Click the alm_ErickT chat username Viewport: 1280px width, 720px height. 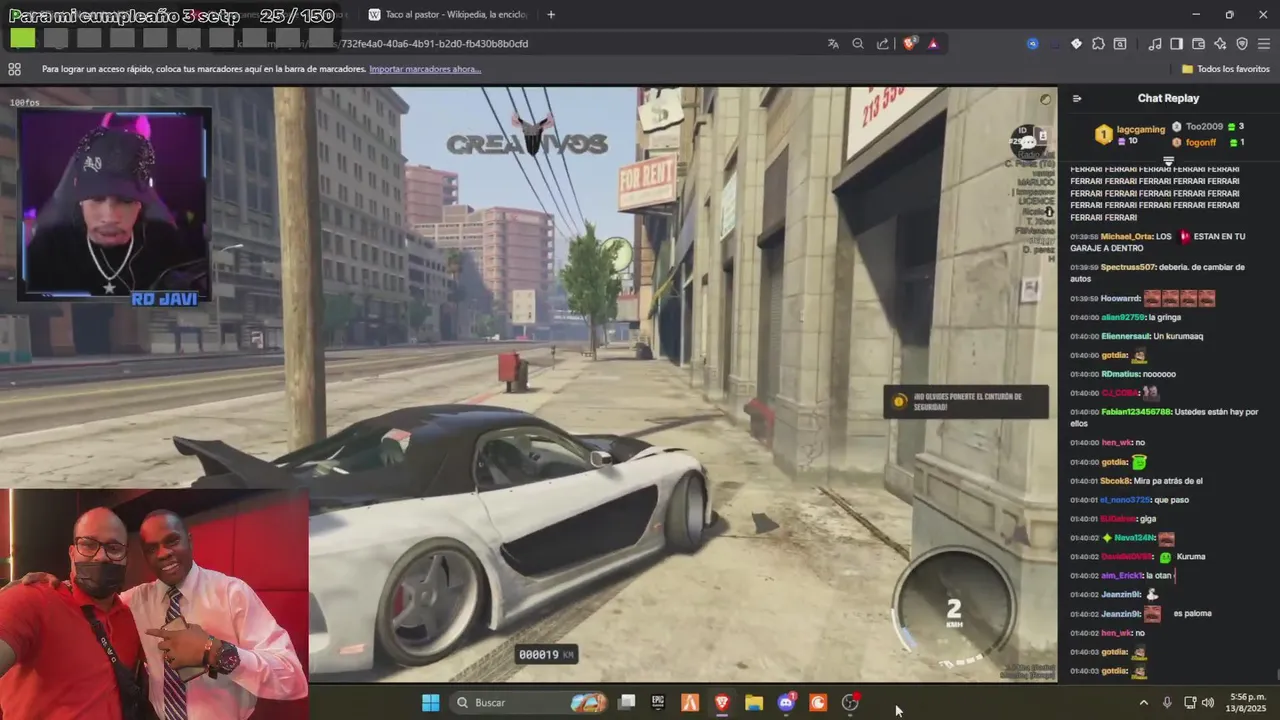click(1121, 576)
